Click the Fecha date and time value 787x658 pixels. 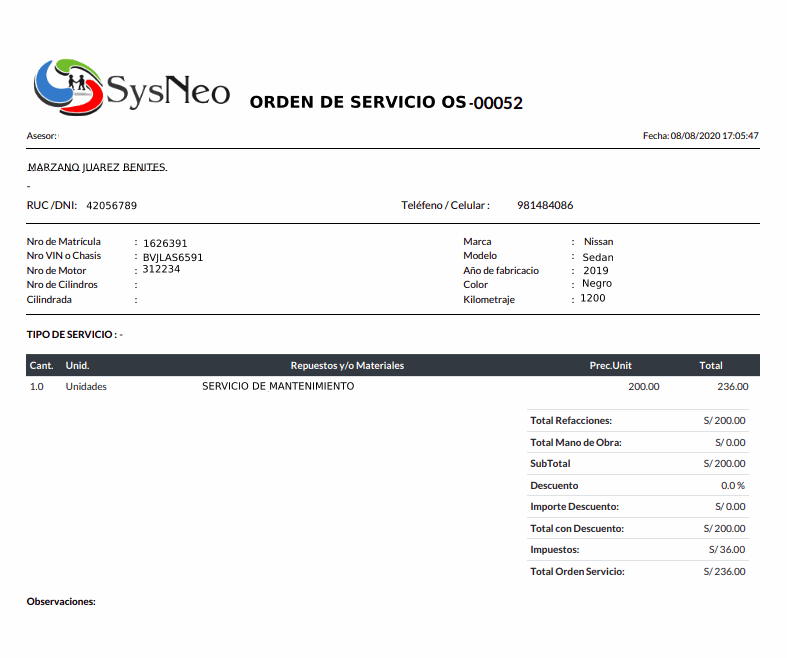tap(714, 135)
